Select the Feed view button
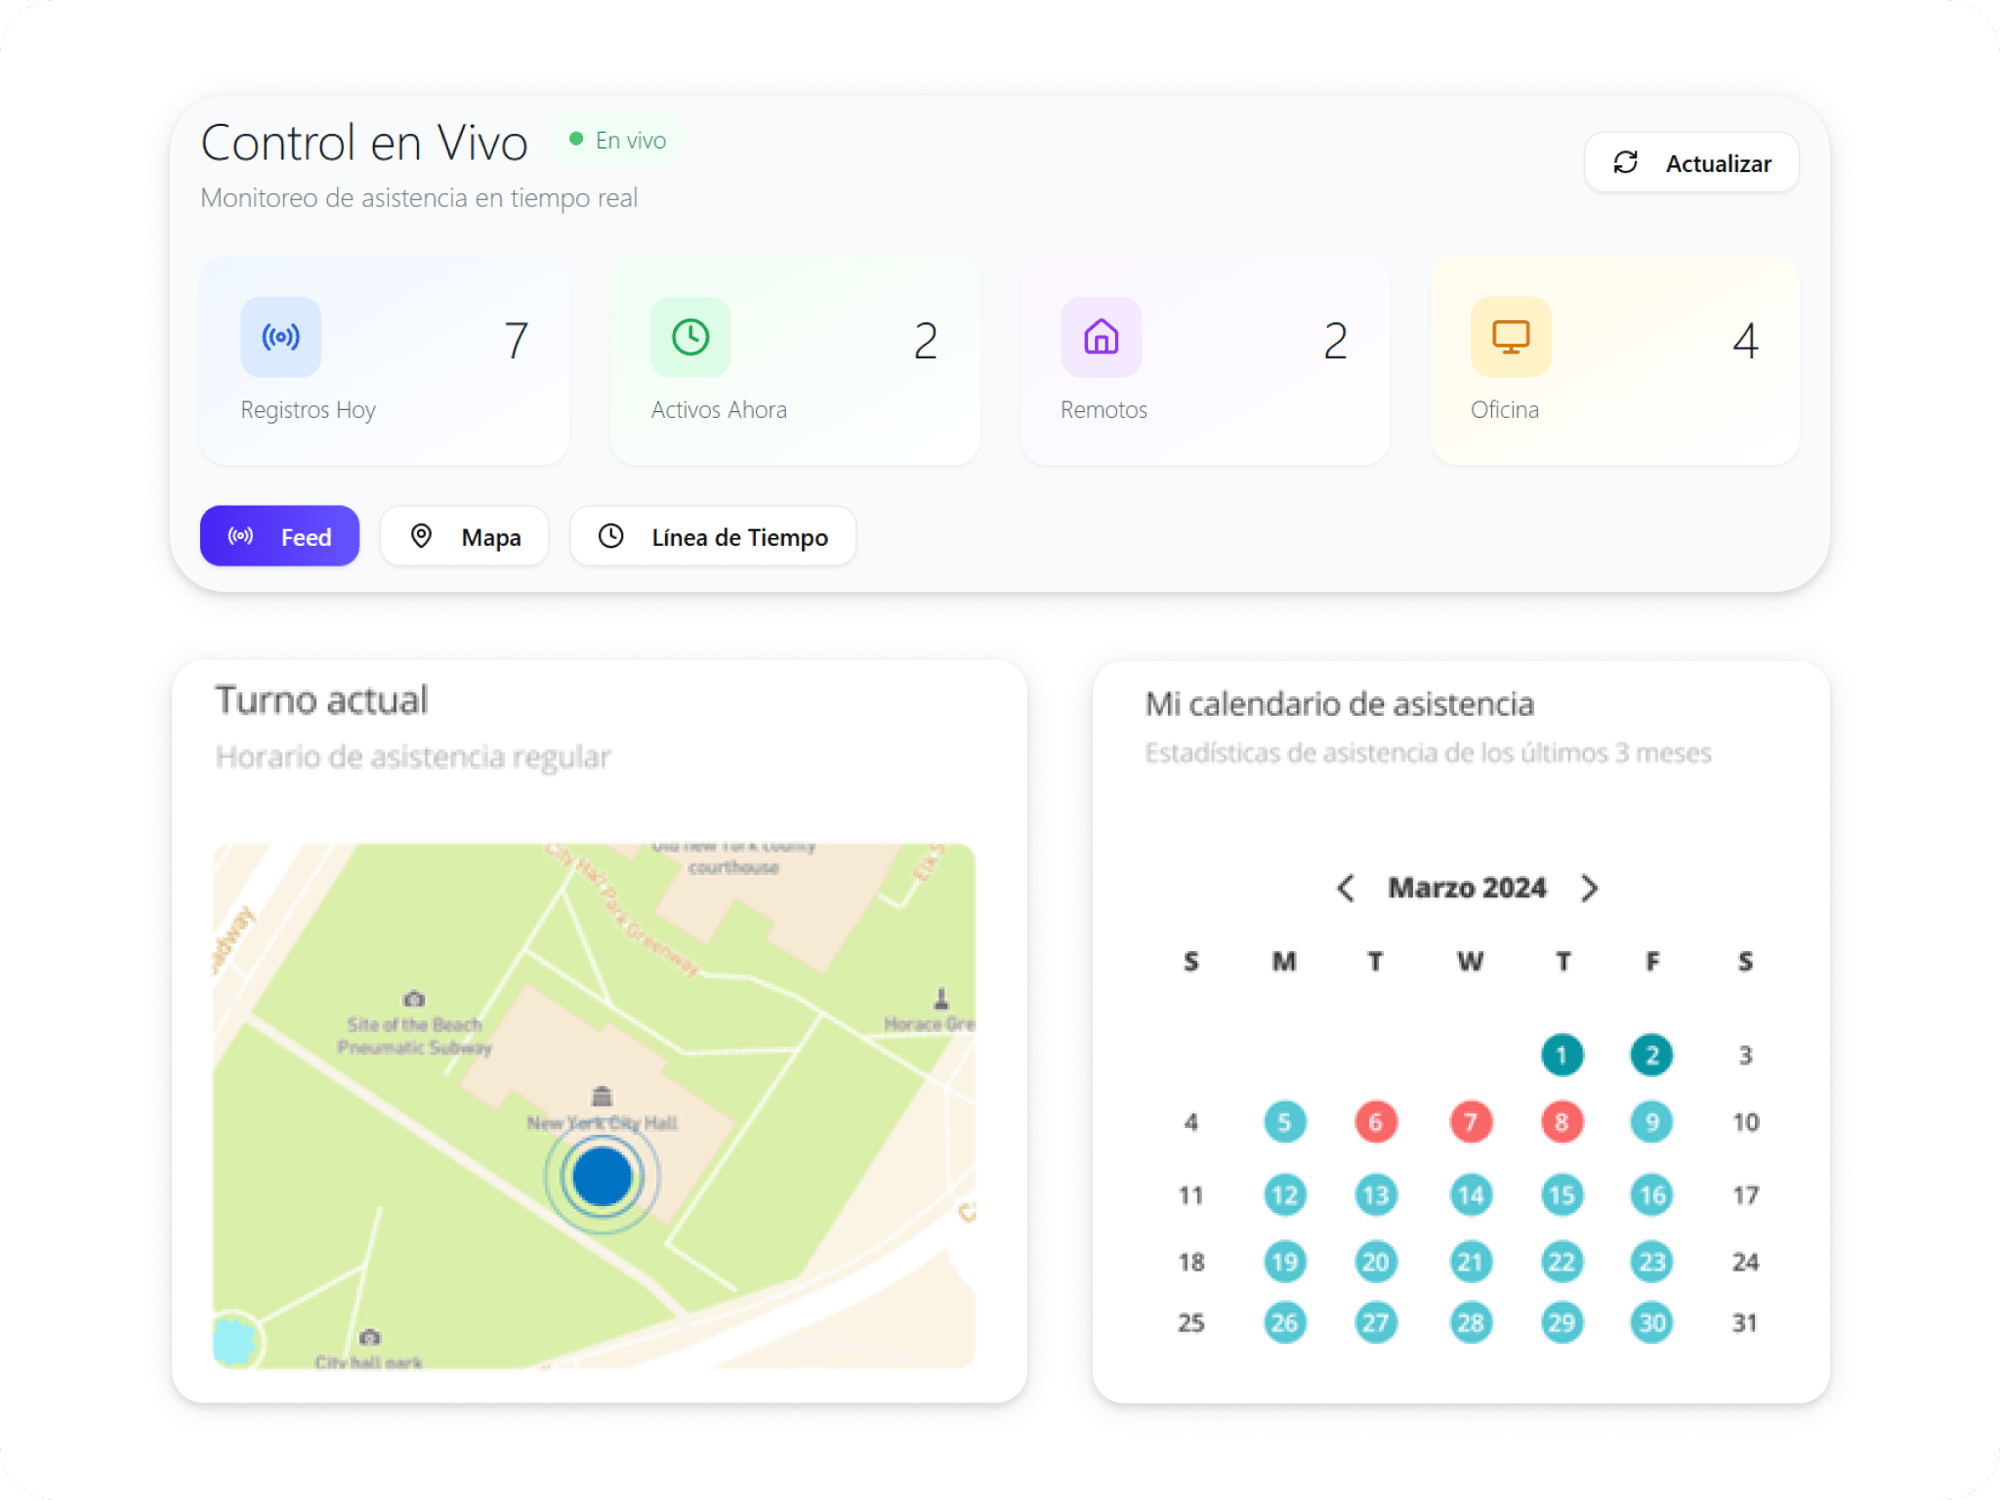Screen dimensions: 2000x1500 point(279,536)
